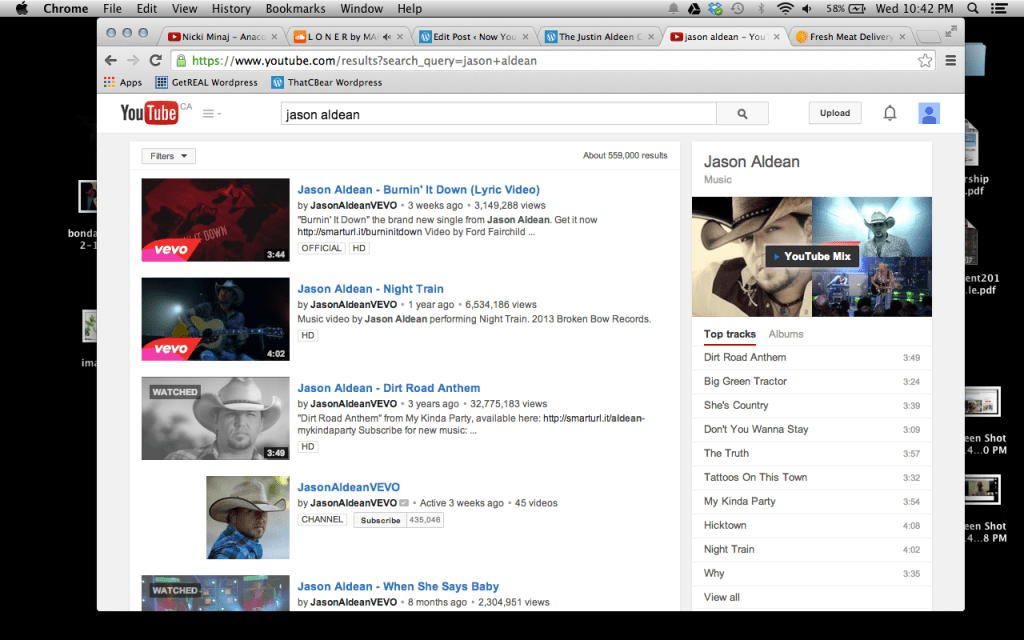Image resolution: width=1024 pixels, height=640 pixels.
Task: Click the Upload button
Action: (x=834, y=113)
